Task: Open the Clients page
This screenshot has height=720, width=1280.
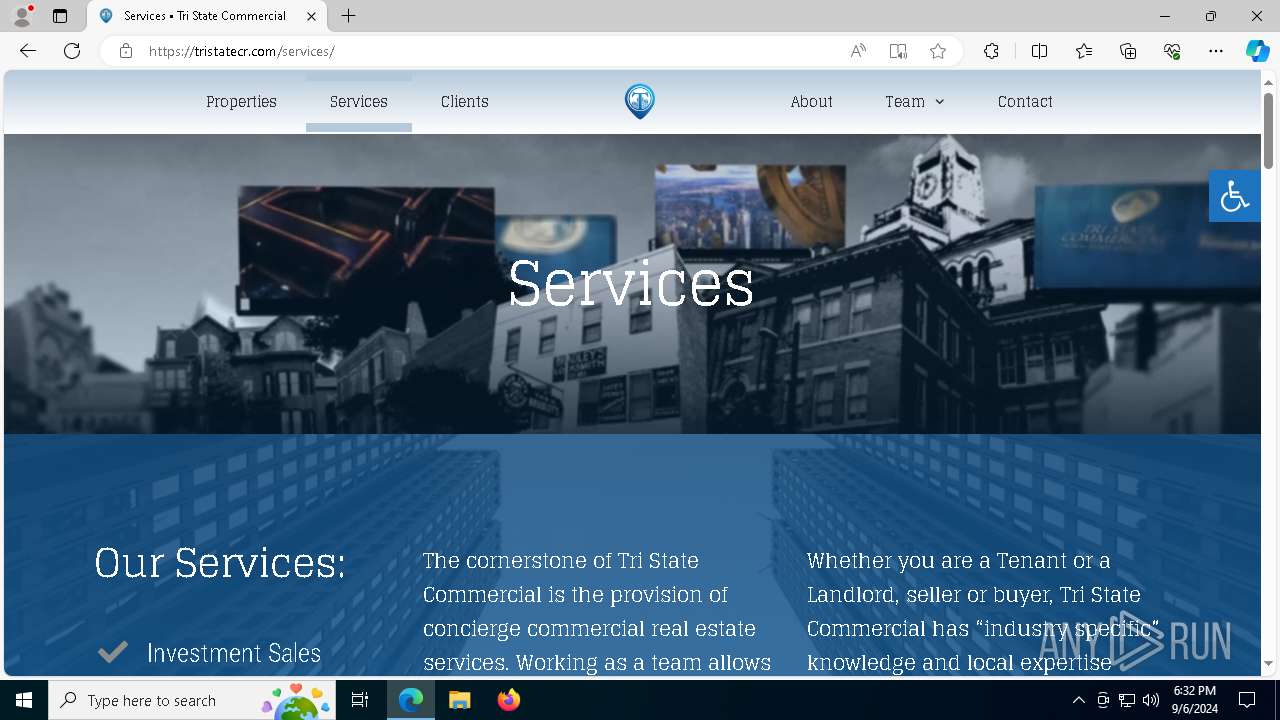Action: click(465, 102)
